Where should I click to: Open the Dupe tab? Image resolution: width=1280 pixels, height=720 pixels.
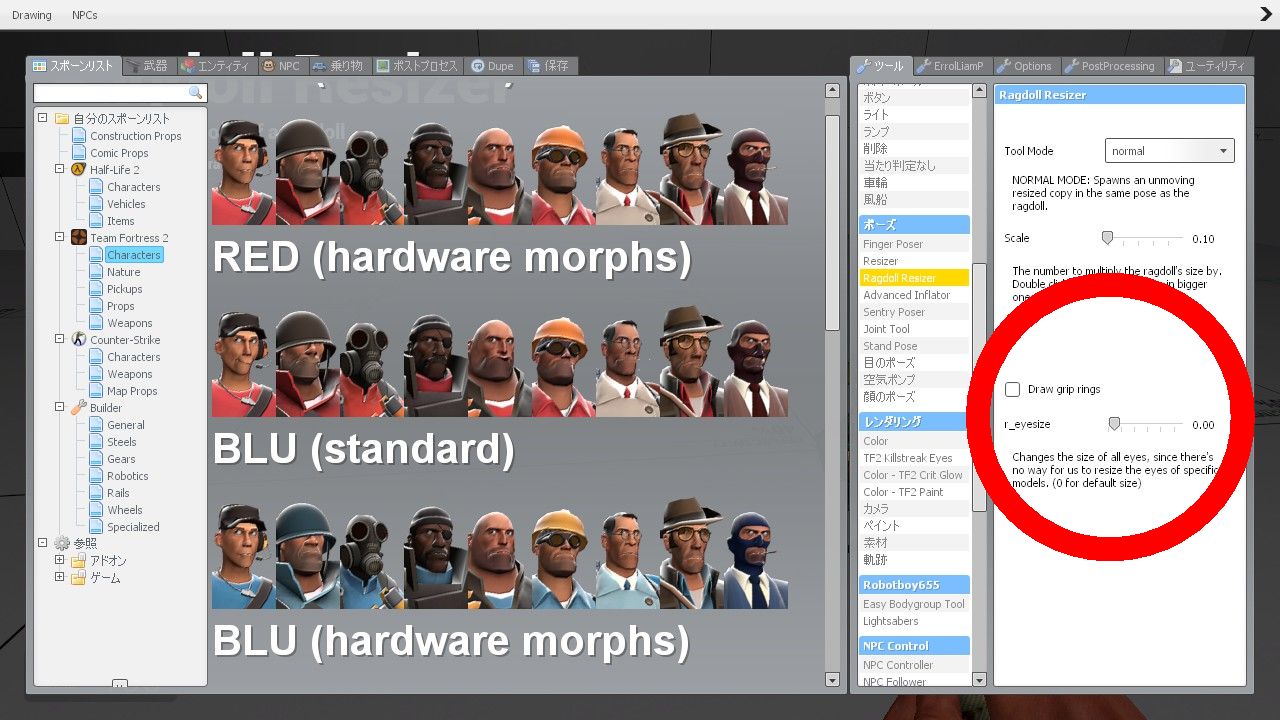492,66
